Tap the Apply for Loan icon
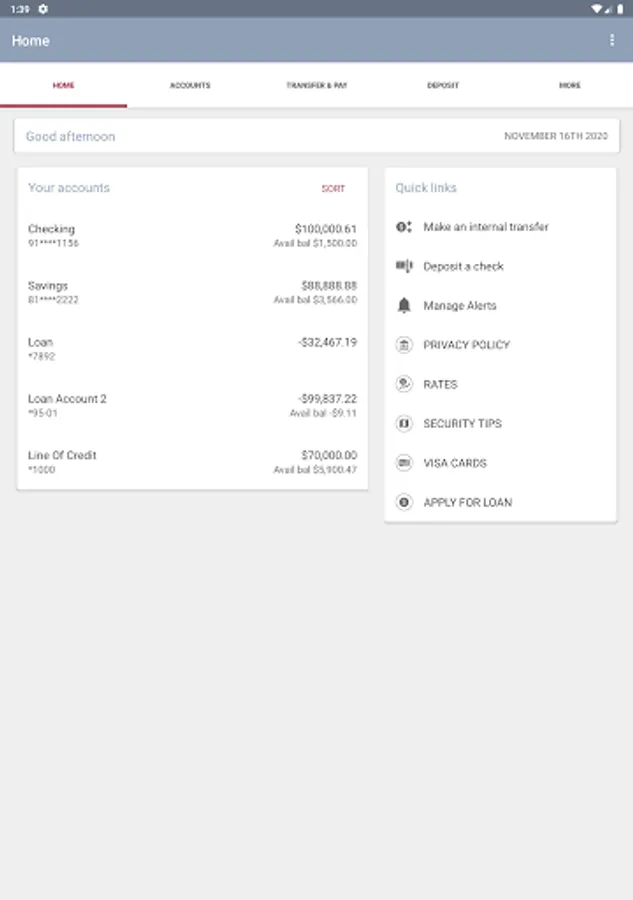633x900 pixels. tap(404, 502)
